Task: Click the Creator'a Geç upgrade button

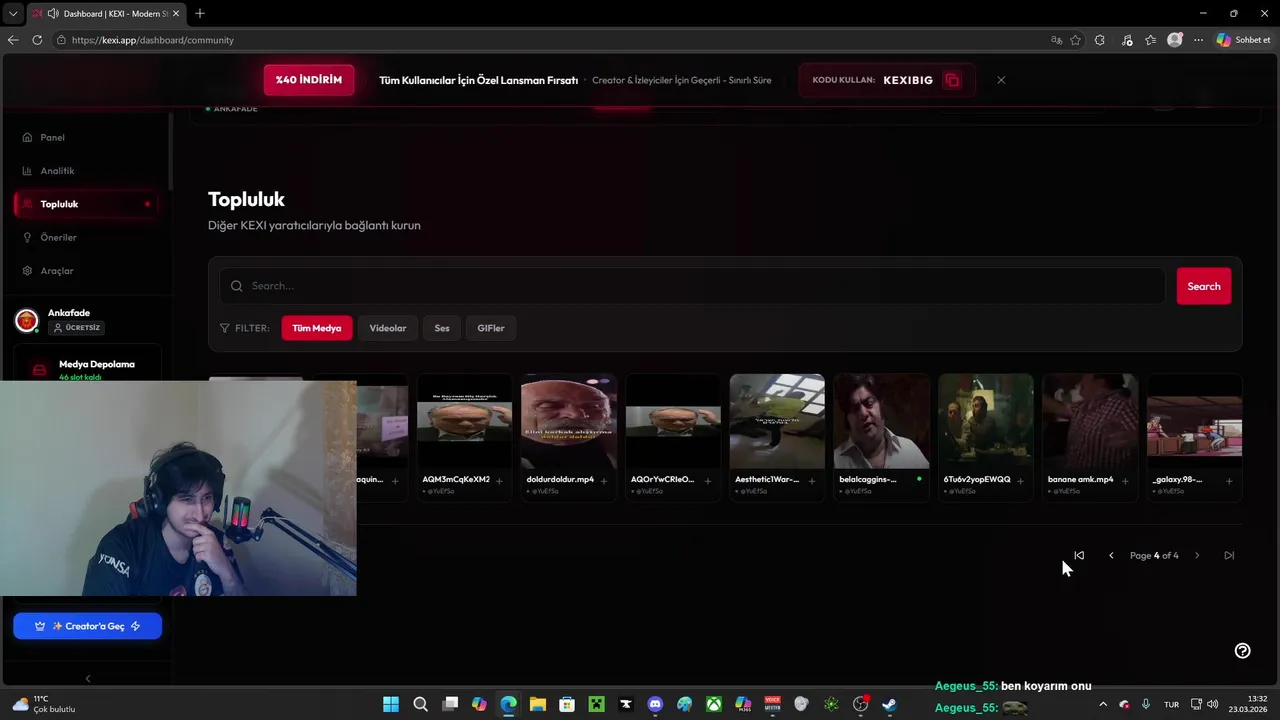Action: point(87,626)
